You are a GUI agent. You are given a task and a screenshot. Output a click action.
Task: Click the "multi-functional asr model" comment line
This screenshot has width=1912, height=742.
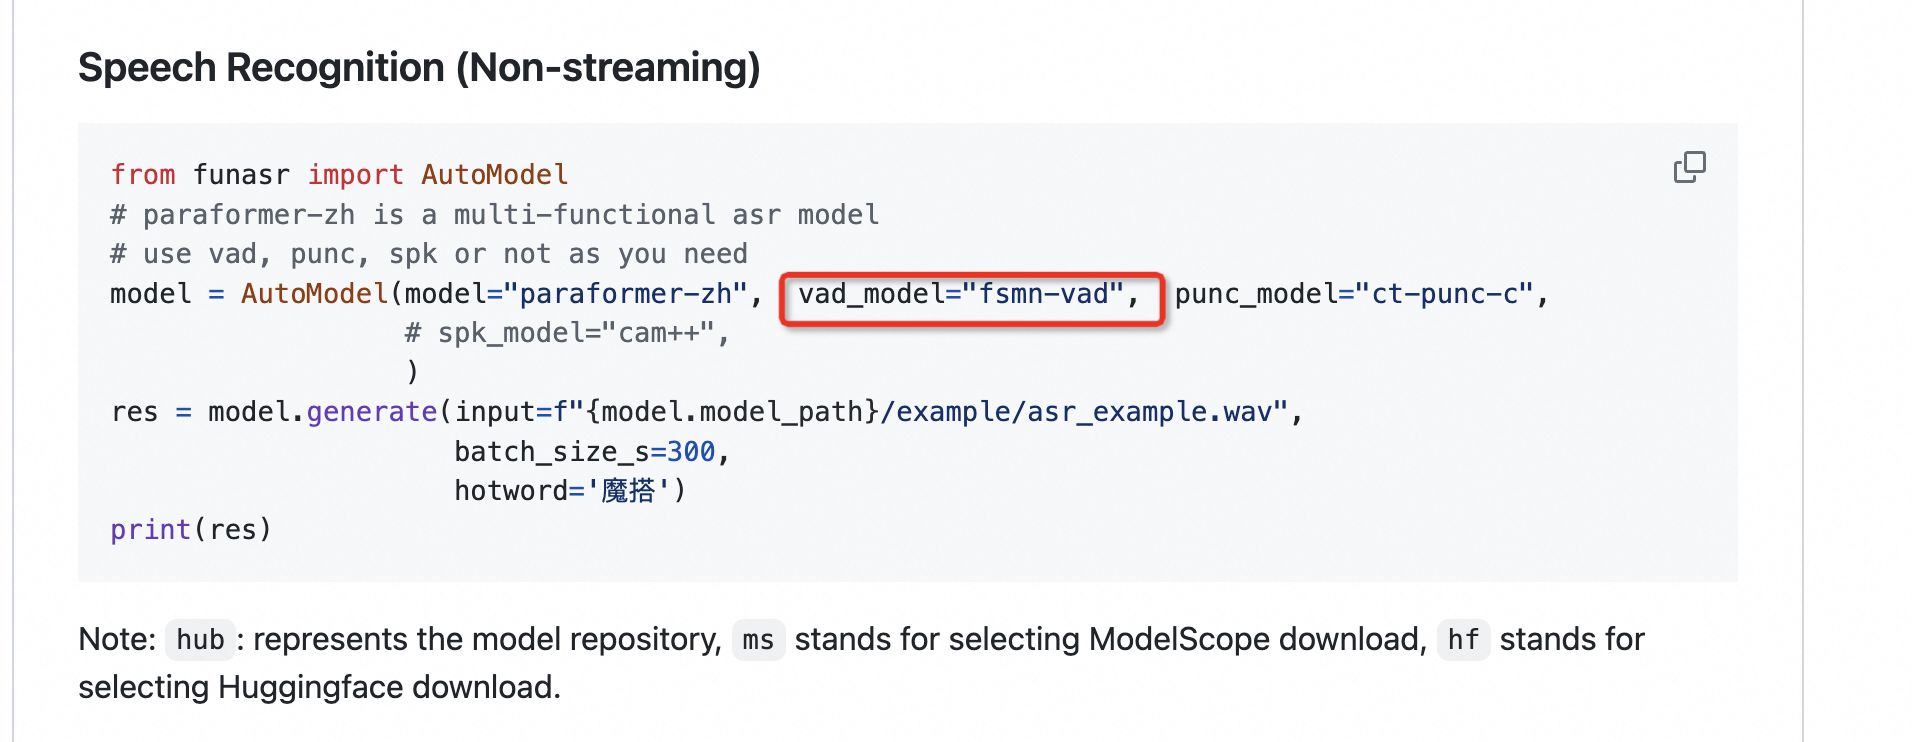(495, 215)
